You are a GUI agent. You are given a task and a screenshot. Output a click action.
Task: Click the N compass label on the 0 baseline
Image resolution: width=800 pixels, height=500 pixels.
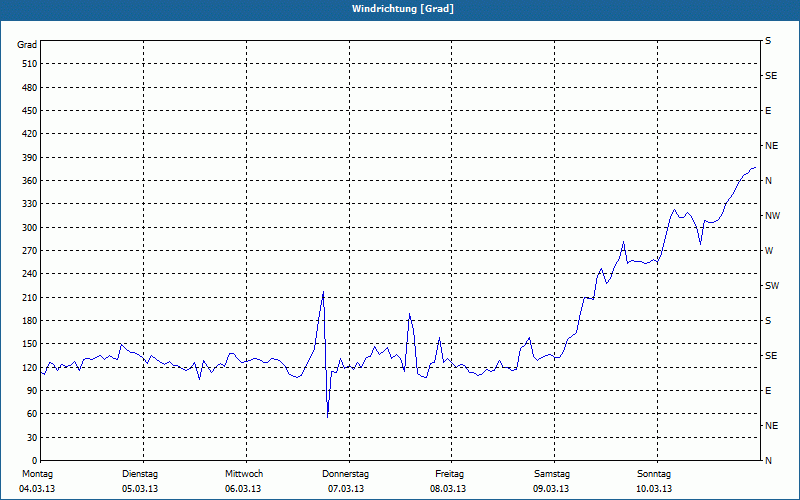768,461
